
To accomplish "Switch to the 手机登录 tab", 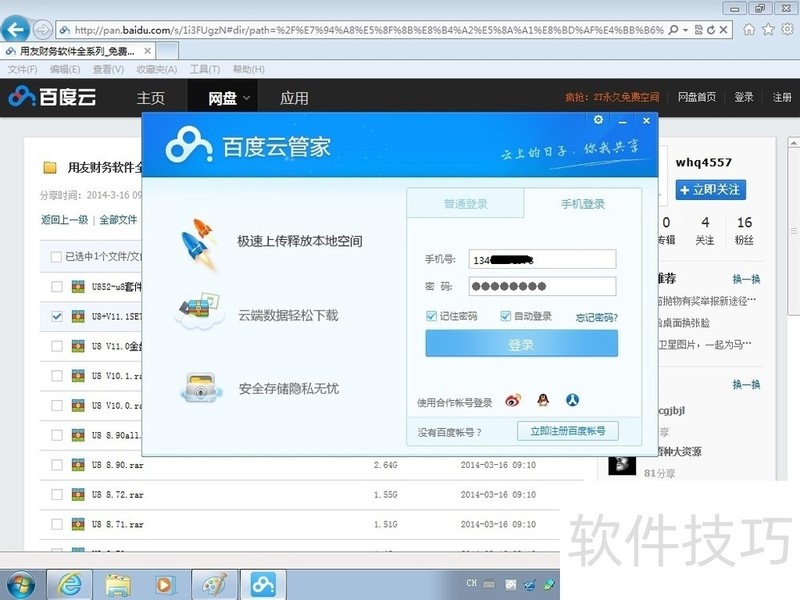I will click(582, 204).
